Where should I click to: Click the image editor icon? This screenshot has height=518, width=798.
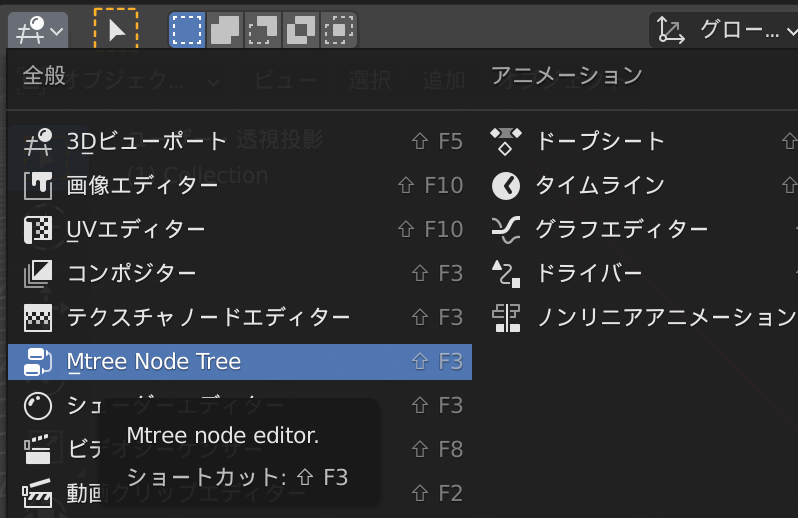click(38, 186)
